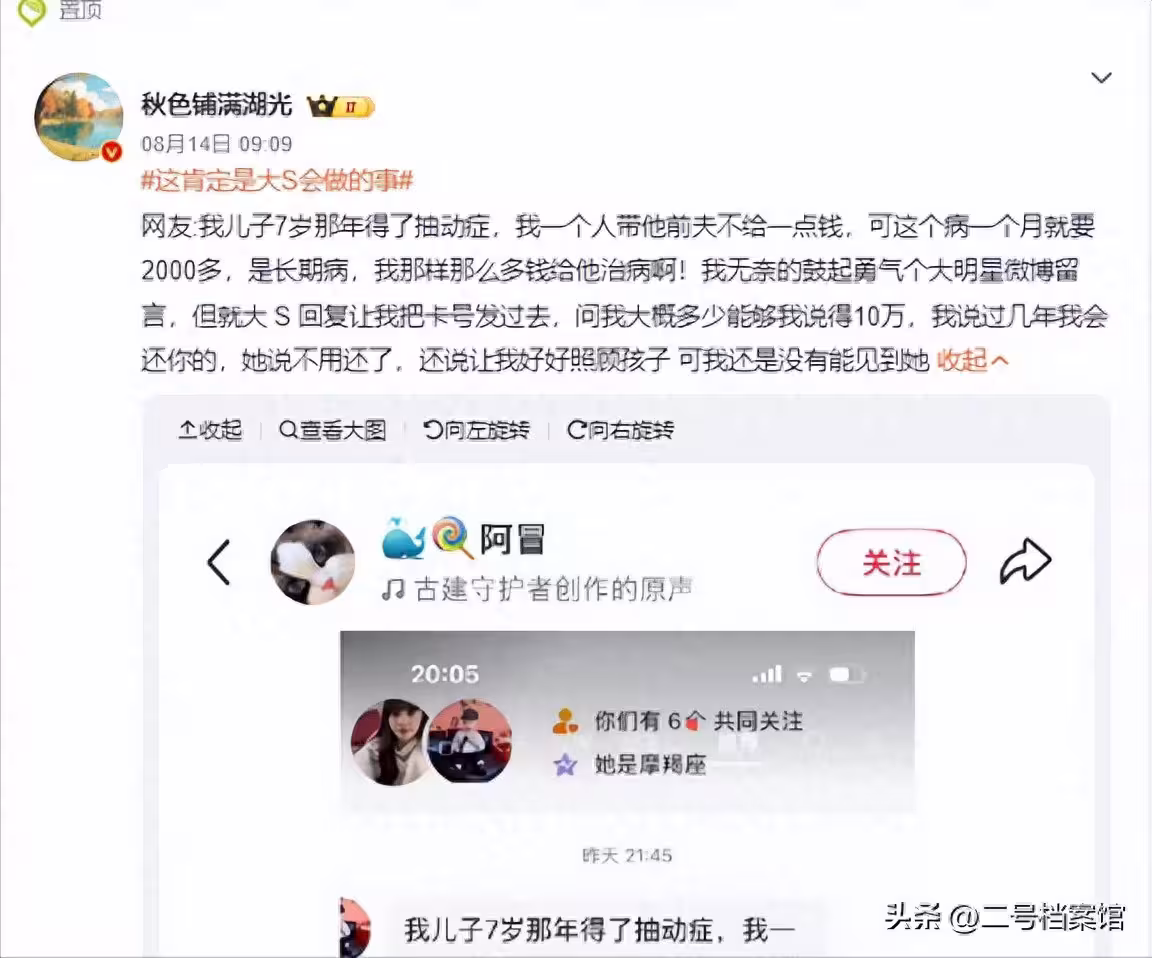The height and width of the screenshot is (958, 1152).
Task: Open 秋色铺满湖光 profile avatar
Action: 79,116
